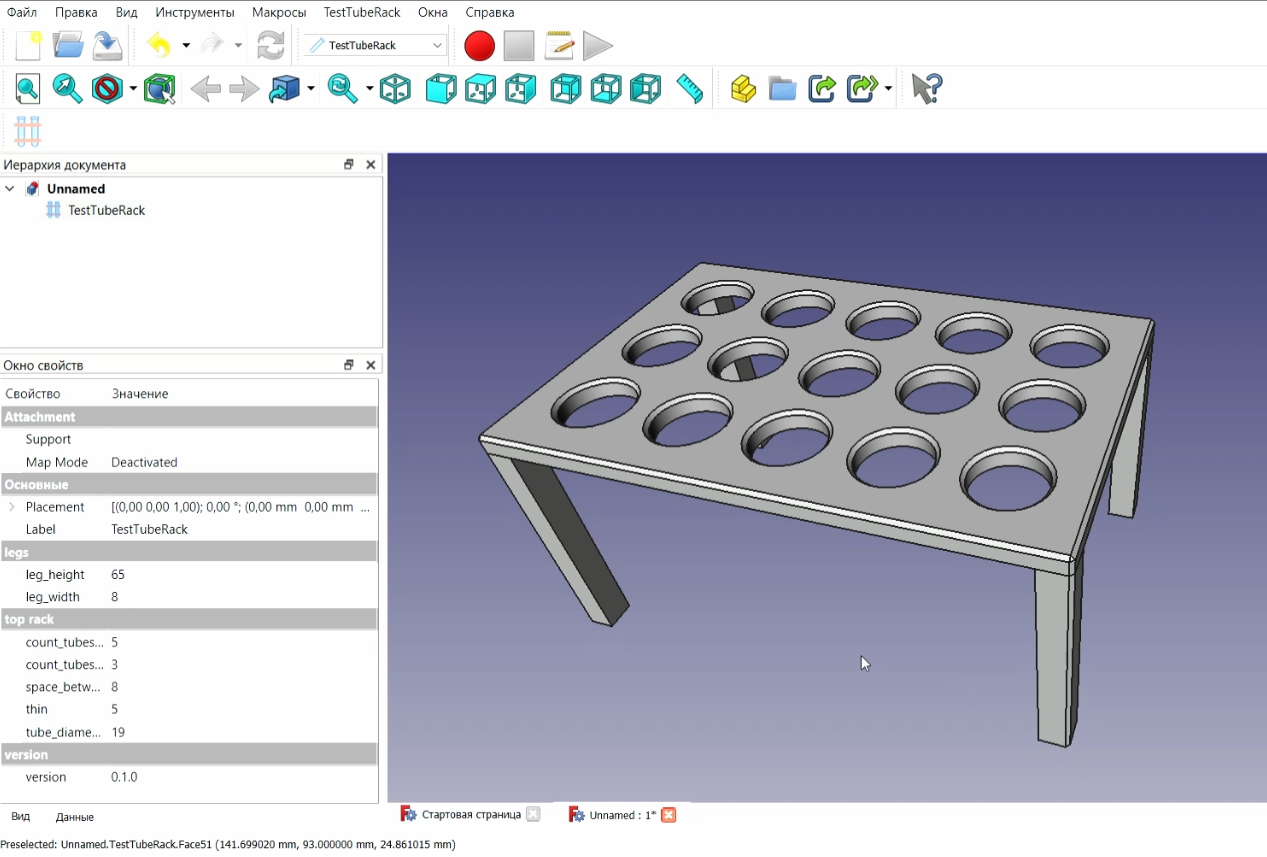
Task: Click the test tube rack creation icon
Action: 28,131
